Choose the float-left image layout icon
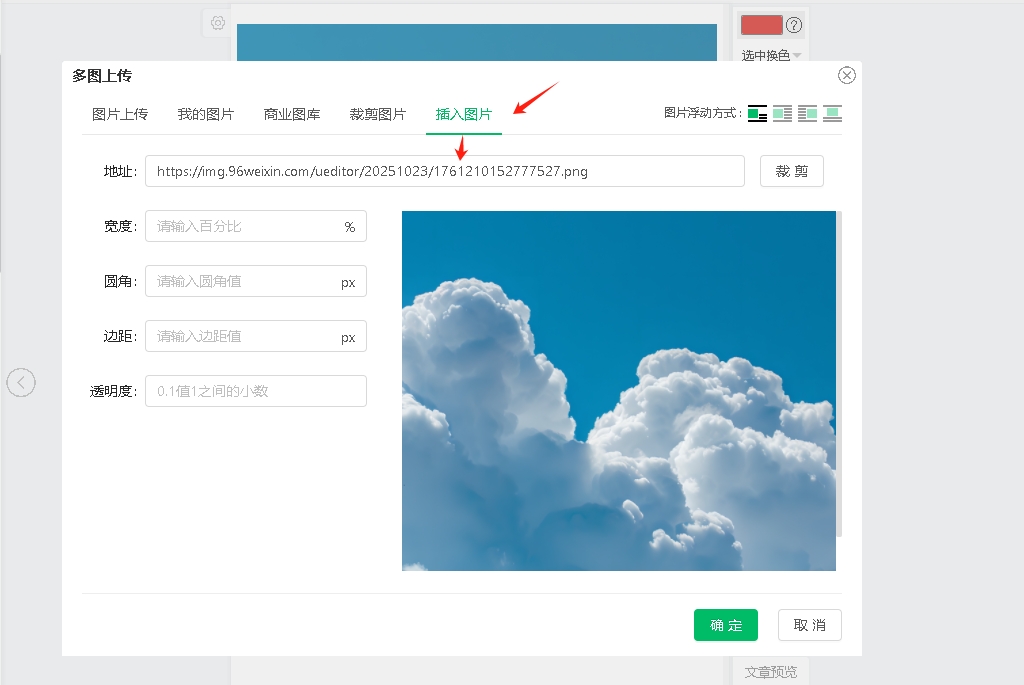This screenshot has width=1024, height=685. [x=782, y=114]
